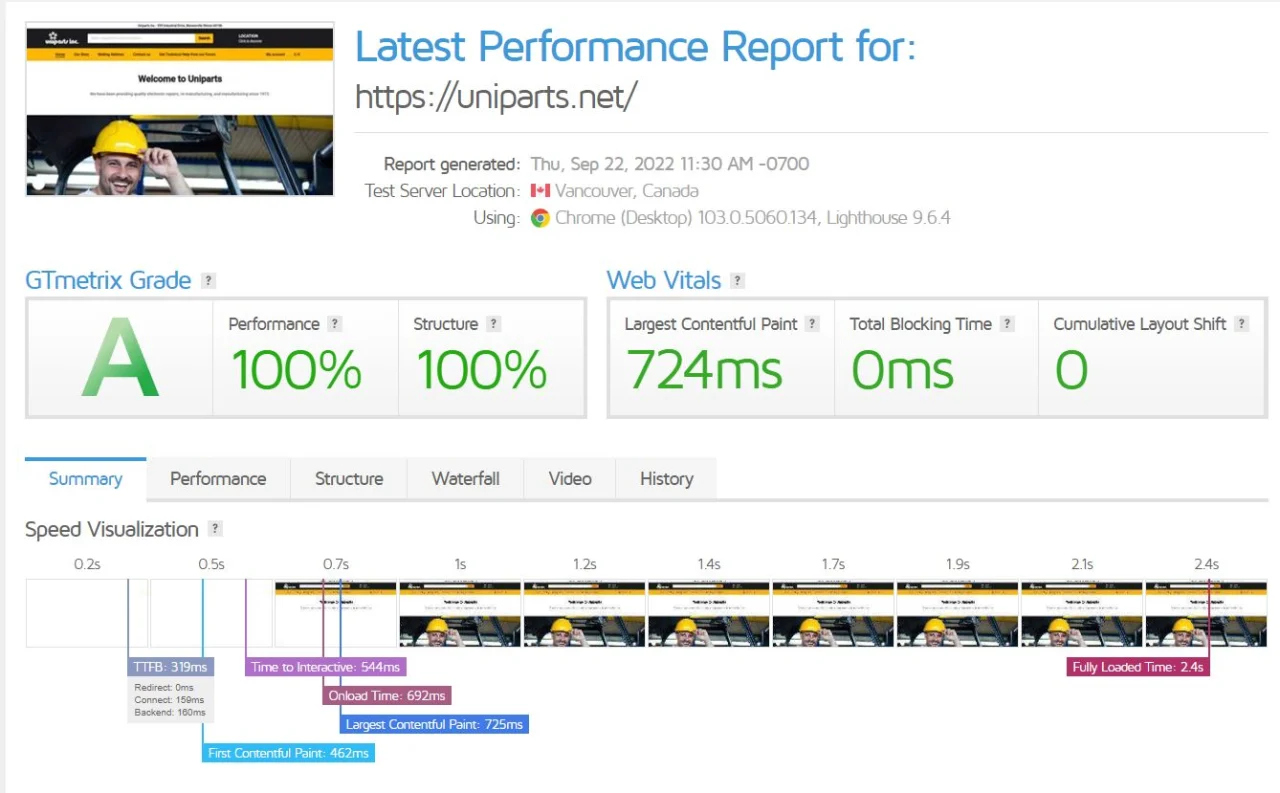Select the Summary tab

coord(86,479)
